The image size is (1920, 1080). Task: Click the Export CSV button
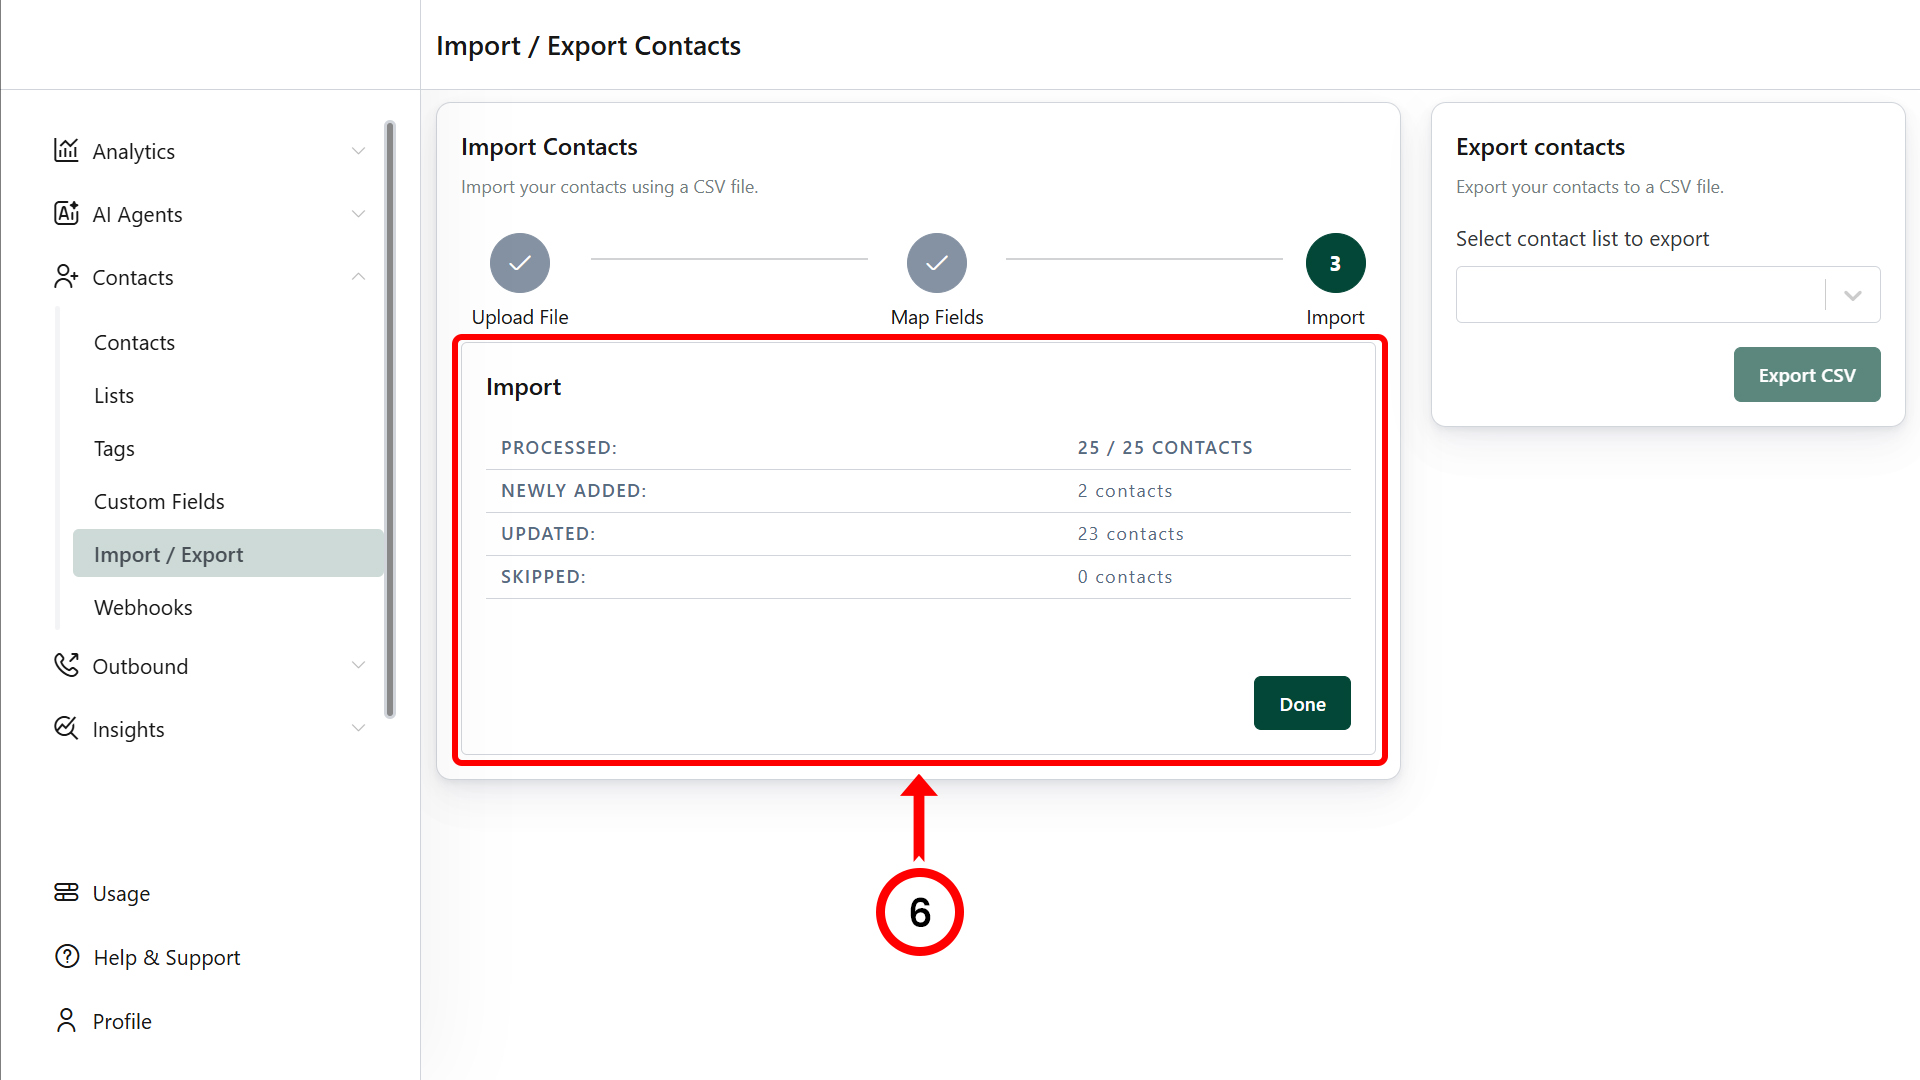point(1806,375)
